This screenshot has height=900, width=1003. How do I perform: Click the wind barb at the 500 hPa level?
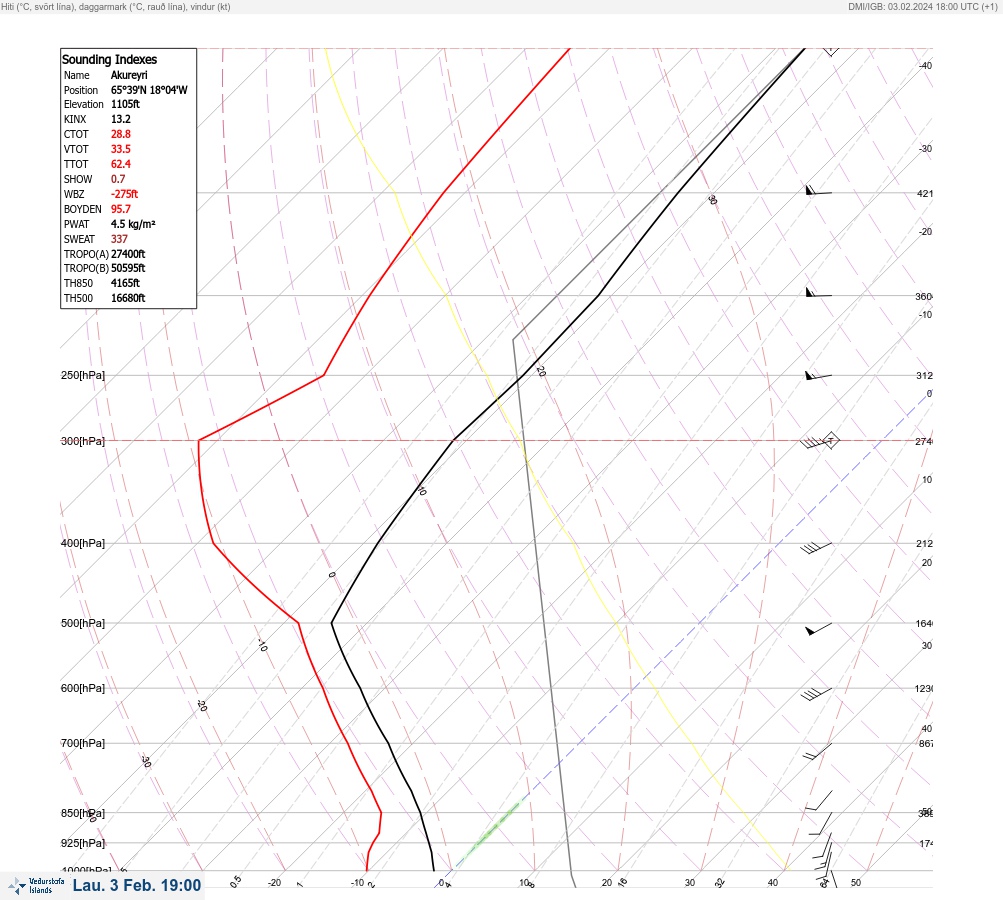coord(818,629)
